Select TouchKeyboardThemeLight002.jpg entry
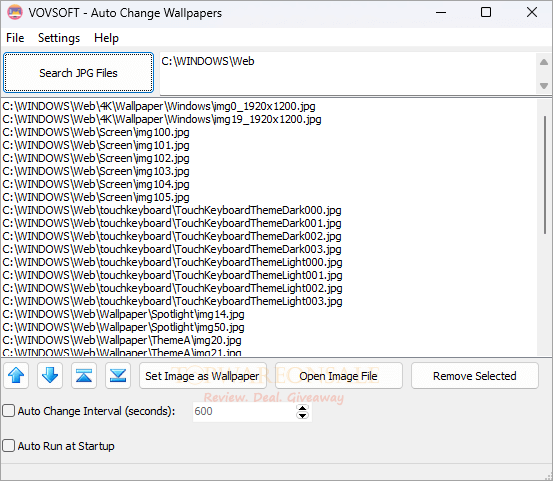This screenshot has width=553, height=481. [x=172, y=288]
